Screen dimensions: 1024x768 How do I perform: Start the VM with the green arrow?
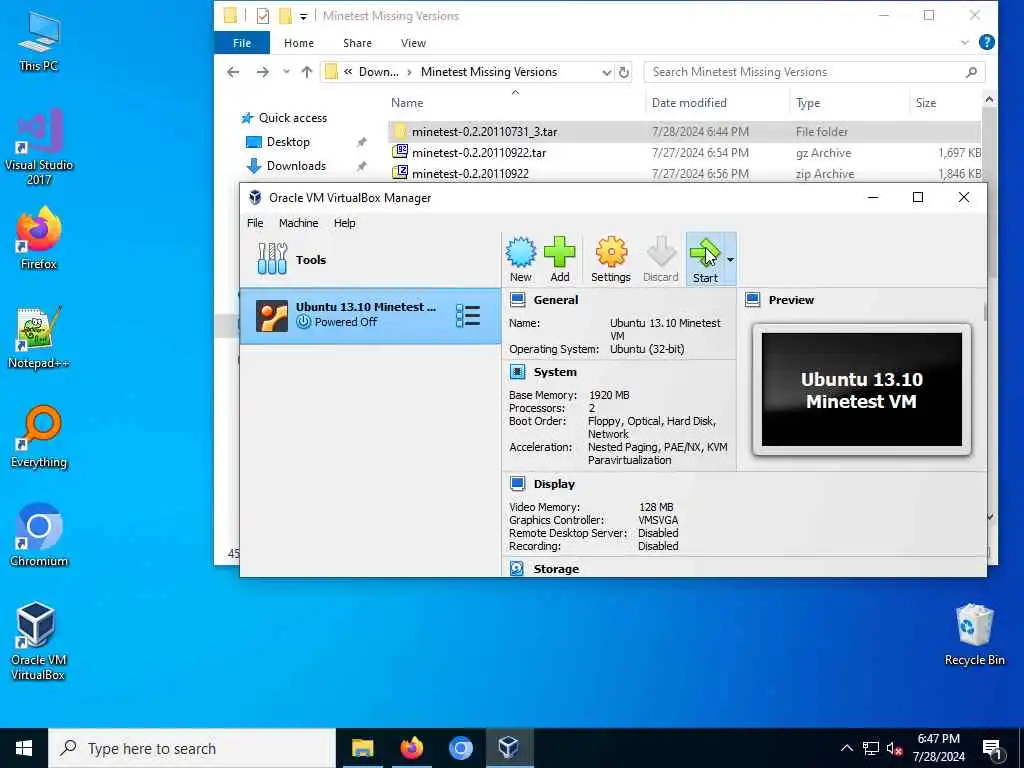[x=705, y=259]
